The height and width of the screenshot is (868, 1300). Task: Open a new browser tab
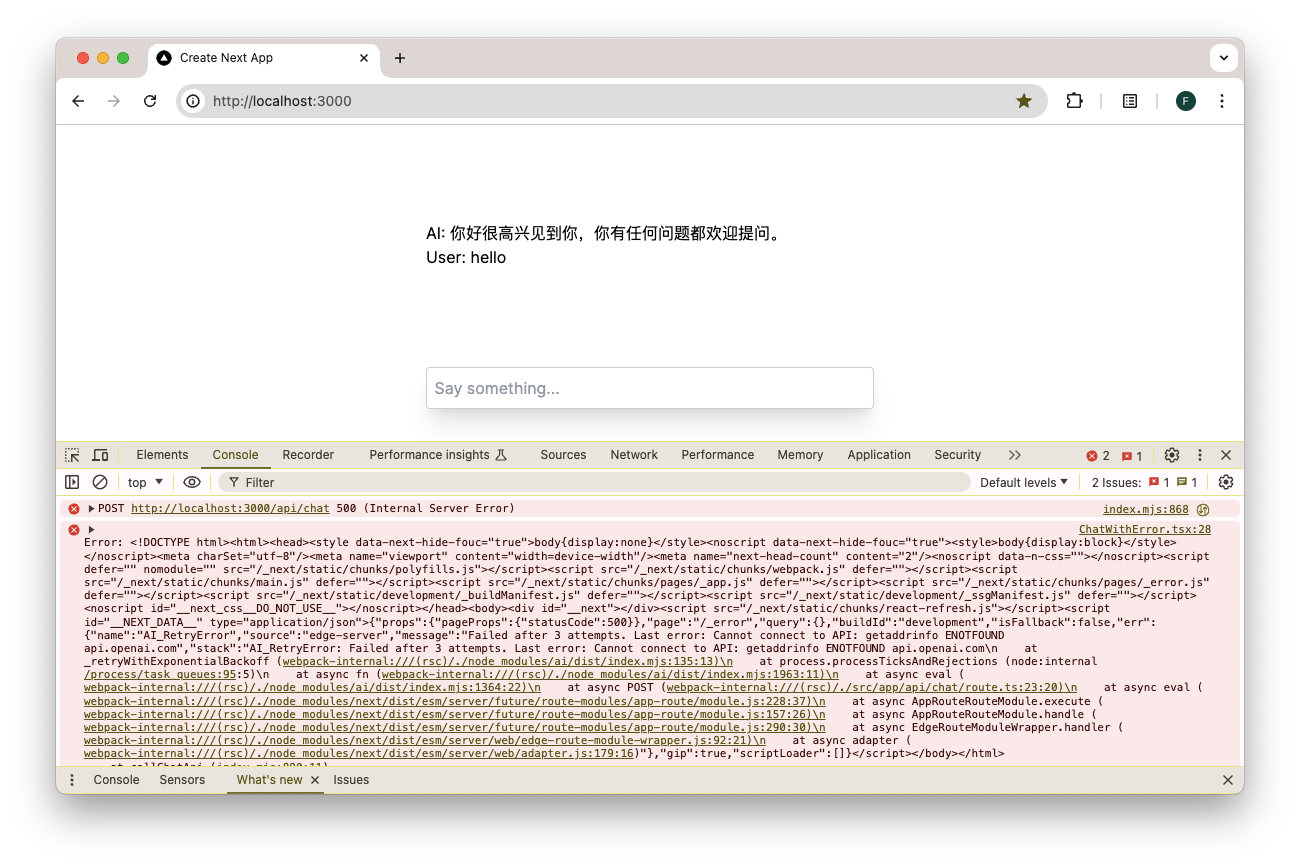coord(400,58)
